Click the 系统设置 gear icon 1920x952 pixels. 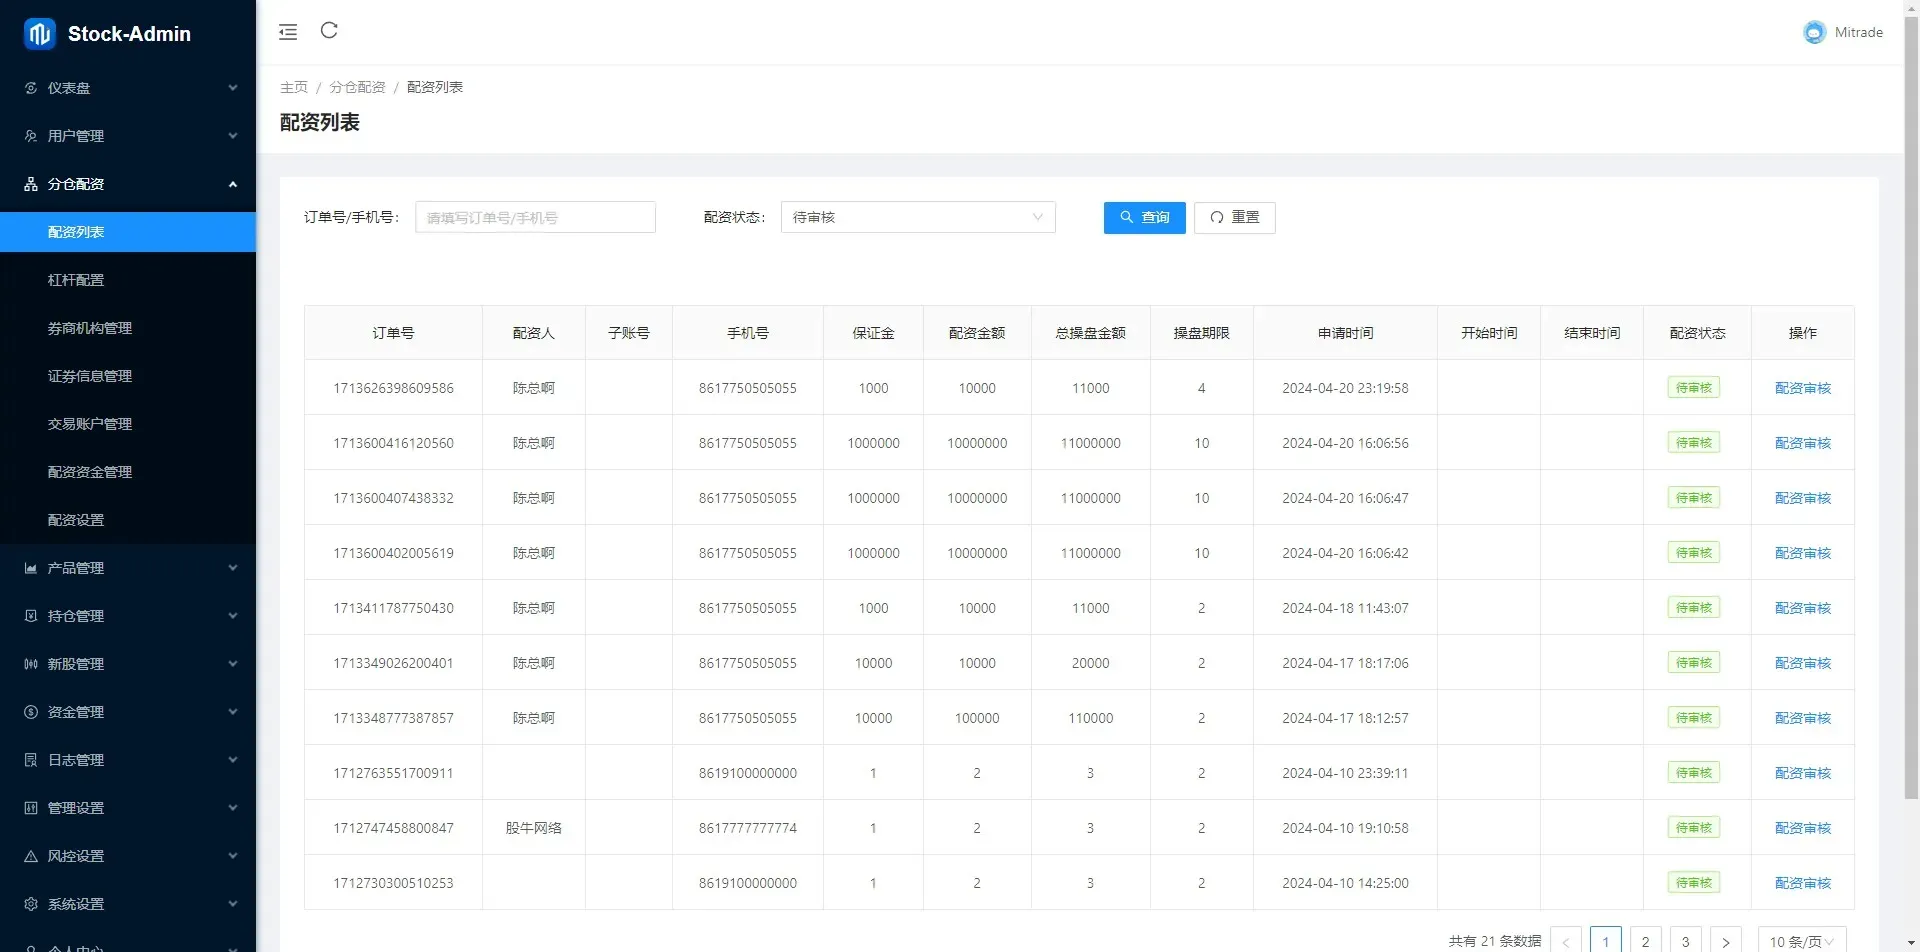point(31,904)
